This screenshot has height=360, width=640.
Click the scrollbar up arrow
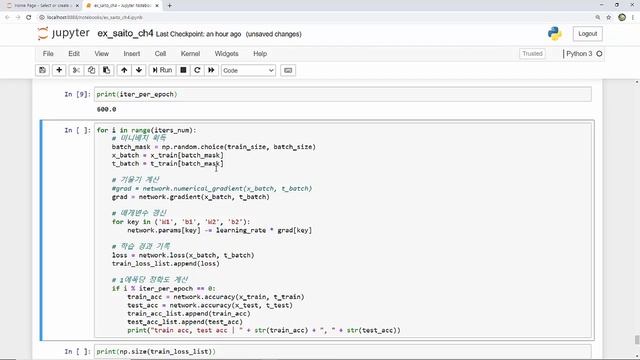tap(637, 82)
